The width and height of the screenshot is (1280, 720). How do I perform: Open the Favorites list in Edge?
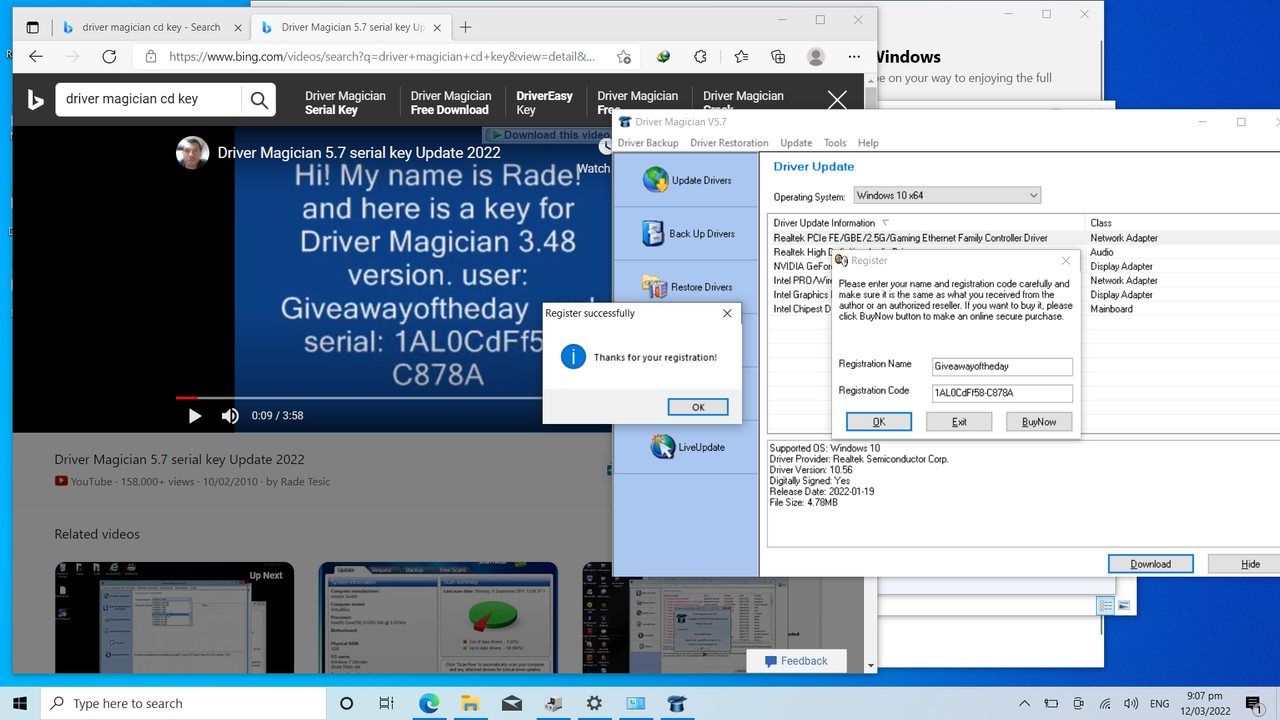click(740, 57)
